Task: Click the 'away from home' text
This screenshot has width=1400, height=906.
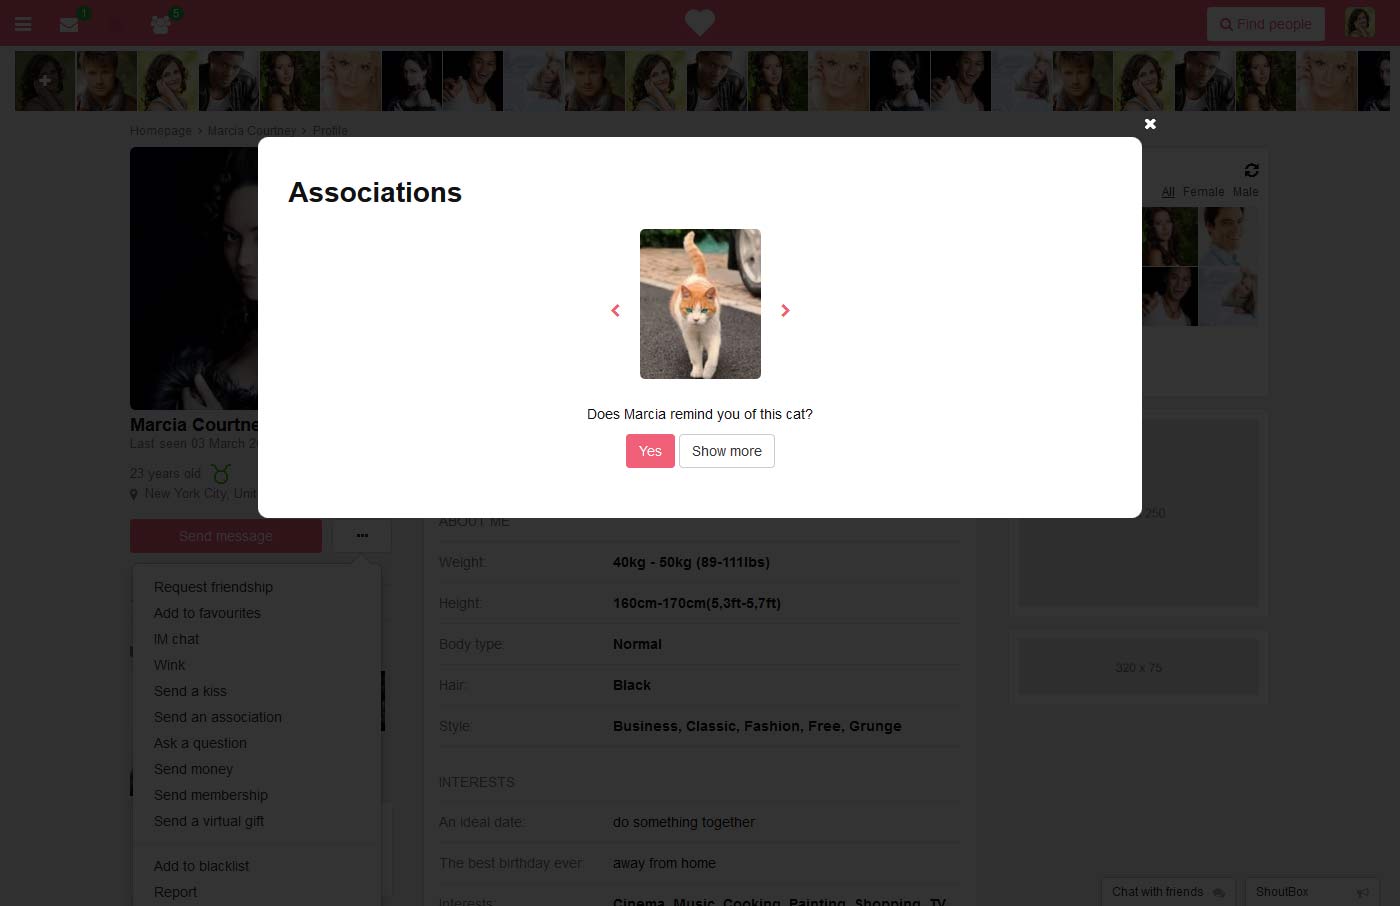Action: pyautogui.click(x=664, y=863)
